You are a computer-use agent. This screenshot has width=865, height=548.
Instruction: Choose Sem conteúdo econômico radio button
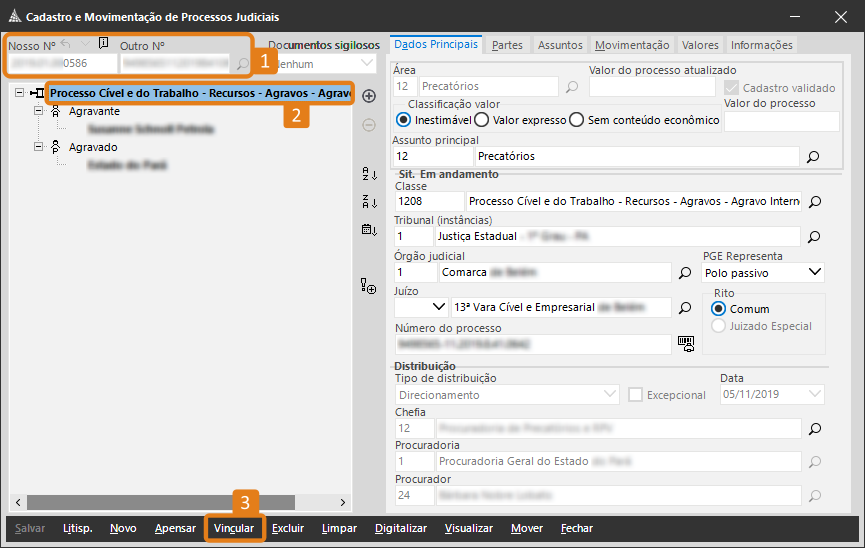pyautogui.click(x=576, y=120)
